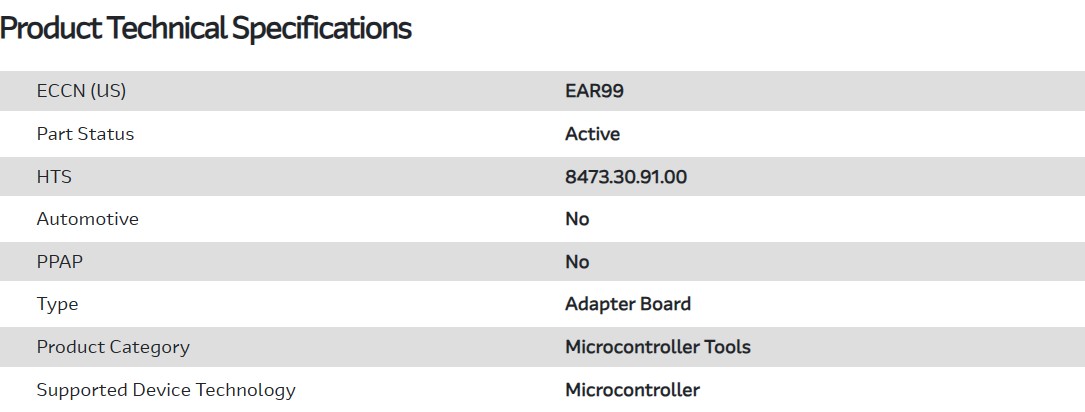The width and height of the screenshot is (1085, 412).
Task: Select the No value beside PPAP
Action: (x=577, y=262)
